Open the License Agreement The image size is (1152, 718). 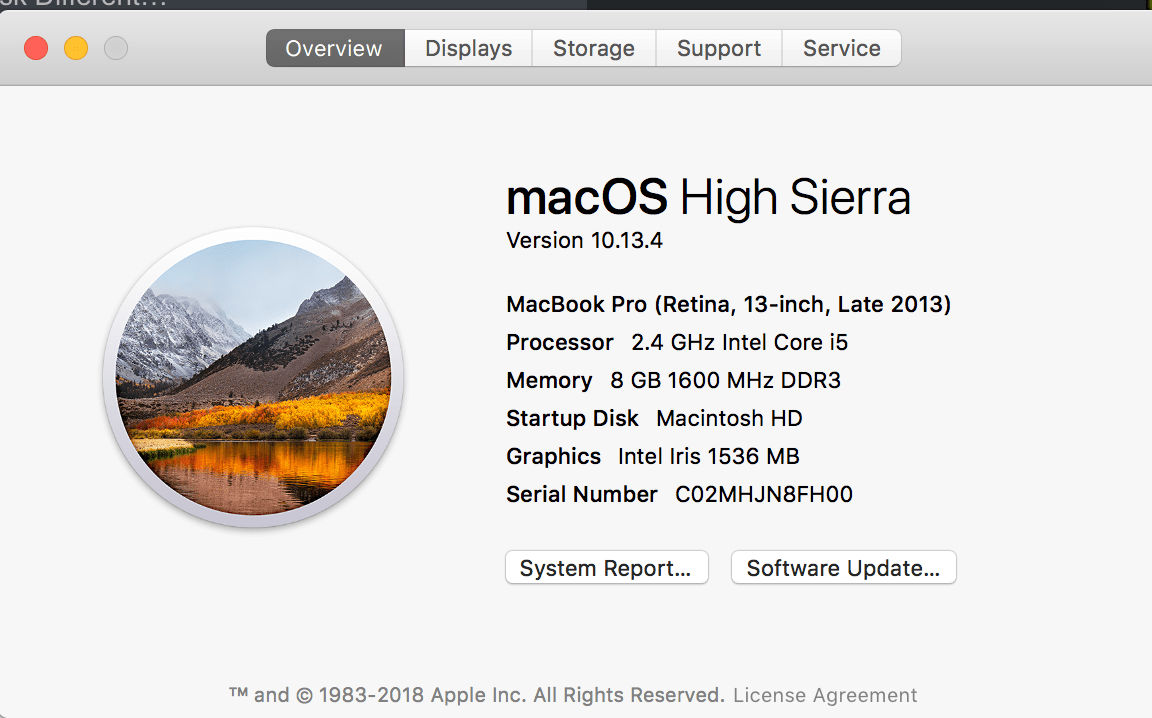(x=824, y=694)
